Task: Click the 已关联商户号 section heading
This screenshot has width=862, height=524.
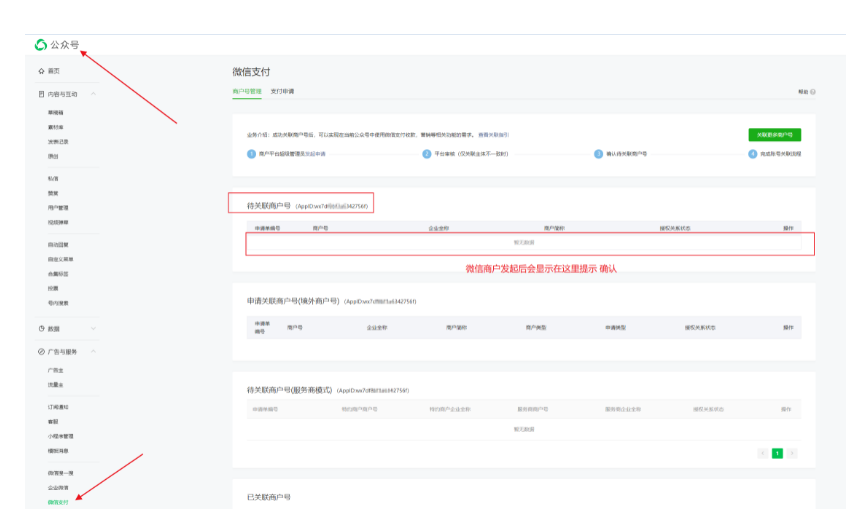Action: click(x=269, y=497)
